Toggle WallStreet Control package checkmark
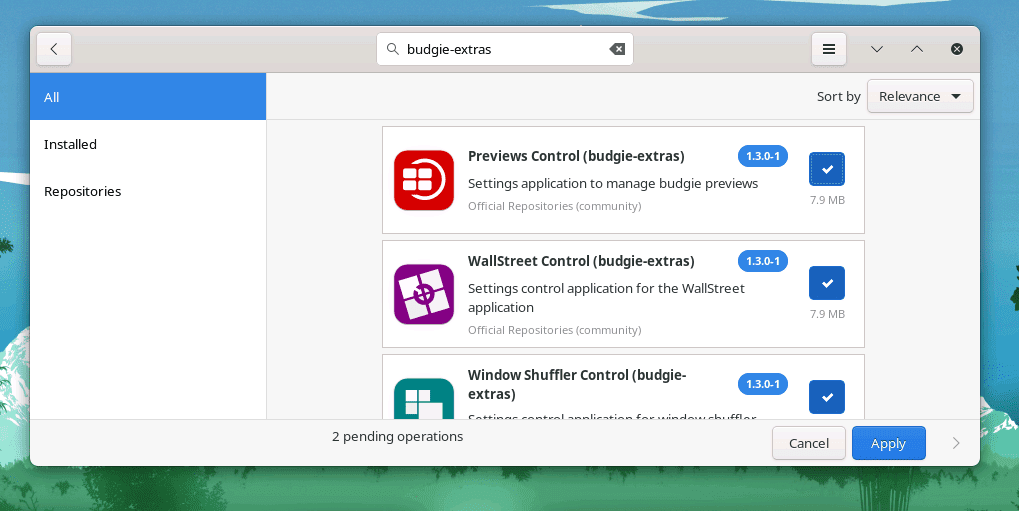This screenshot has height=511, width=1019. (x=827, y=283)
